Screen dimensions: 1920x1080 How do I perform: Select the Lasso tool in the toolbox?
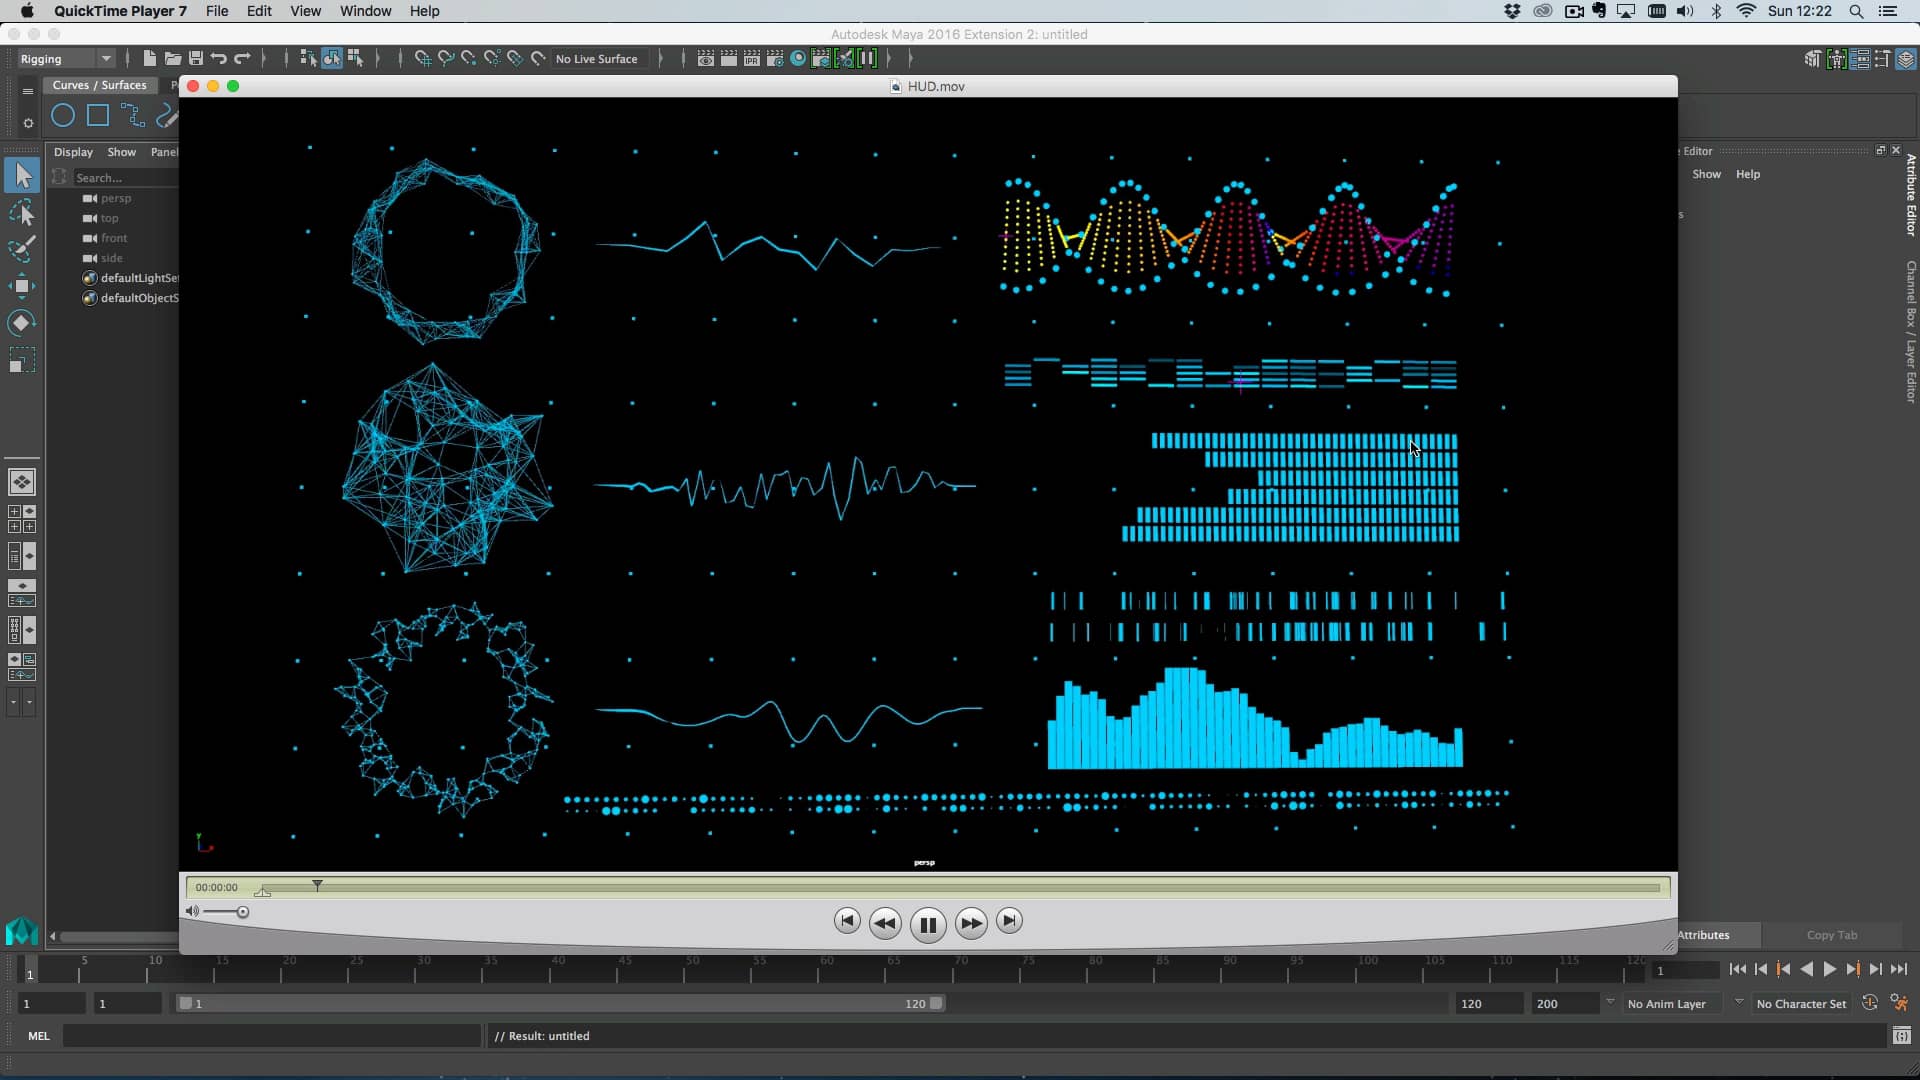click(22, 213)
